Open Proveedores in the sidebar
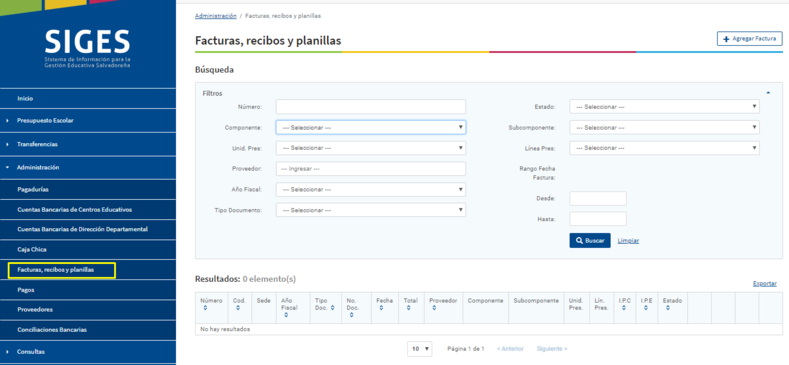789x365 pixels. pos(88,310)
